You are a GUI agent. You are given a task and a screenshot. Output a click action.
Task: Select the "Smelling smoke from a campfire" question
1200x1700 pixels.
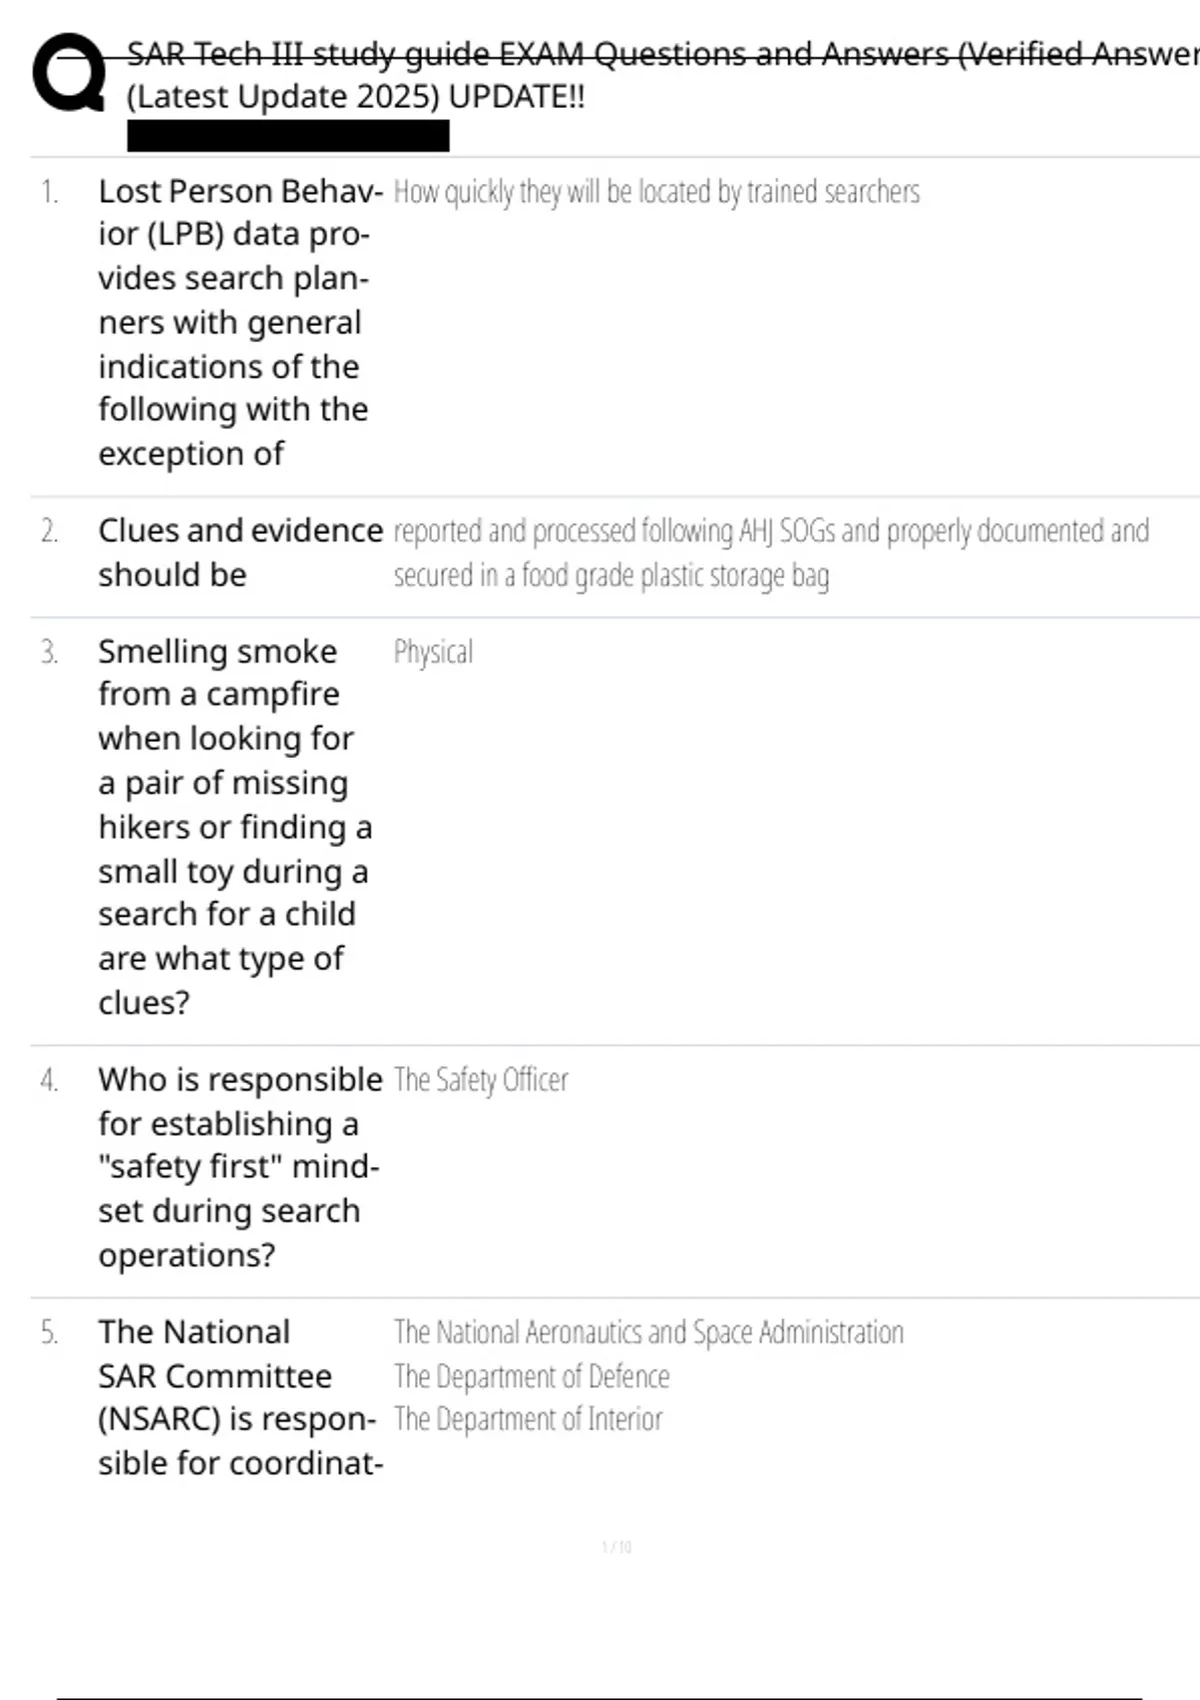tap(235, 826)
